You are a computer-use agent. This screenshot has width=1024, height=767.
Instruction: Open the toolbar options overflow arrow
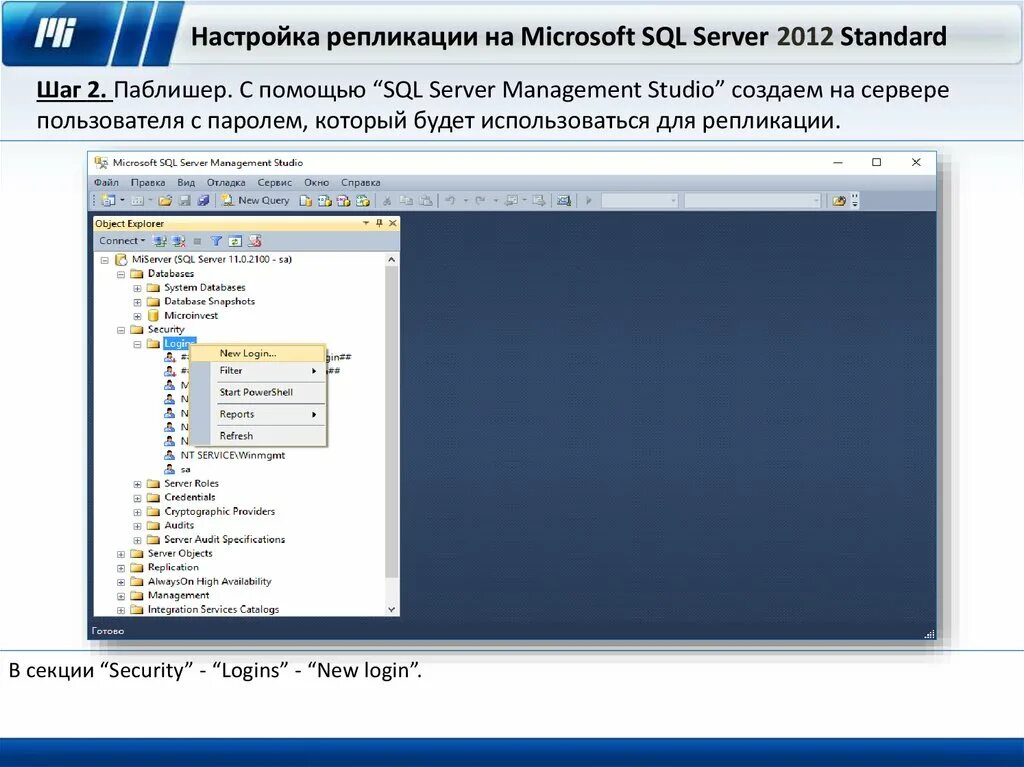tap(856, 201)
